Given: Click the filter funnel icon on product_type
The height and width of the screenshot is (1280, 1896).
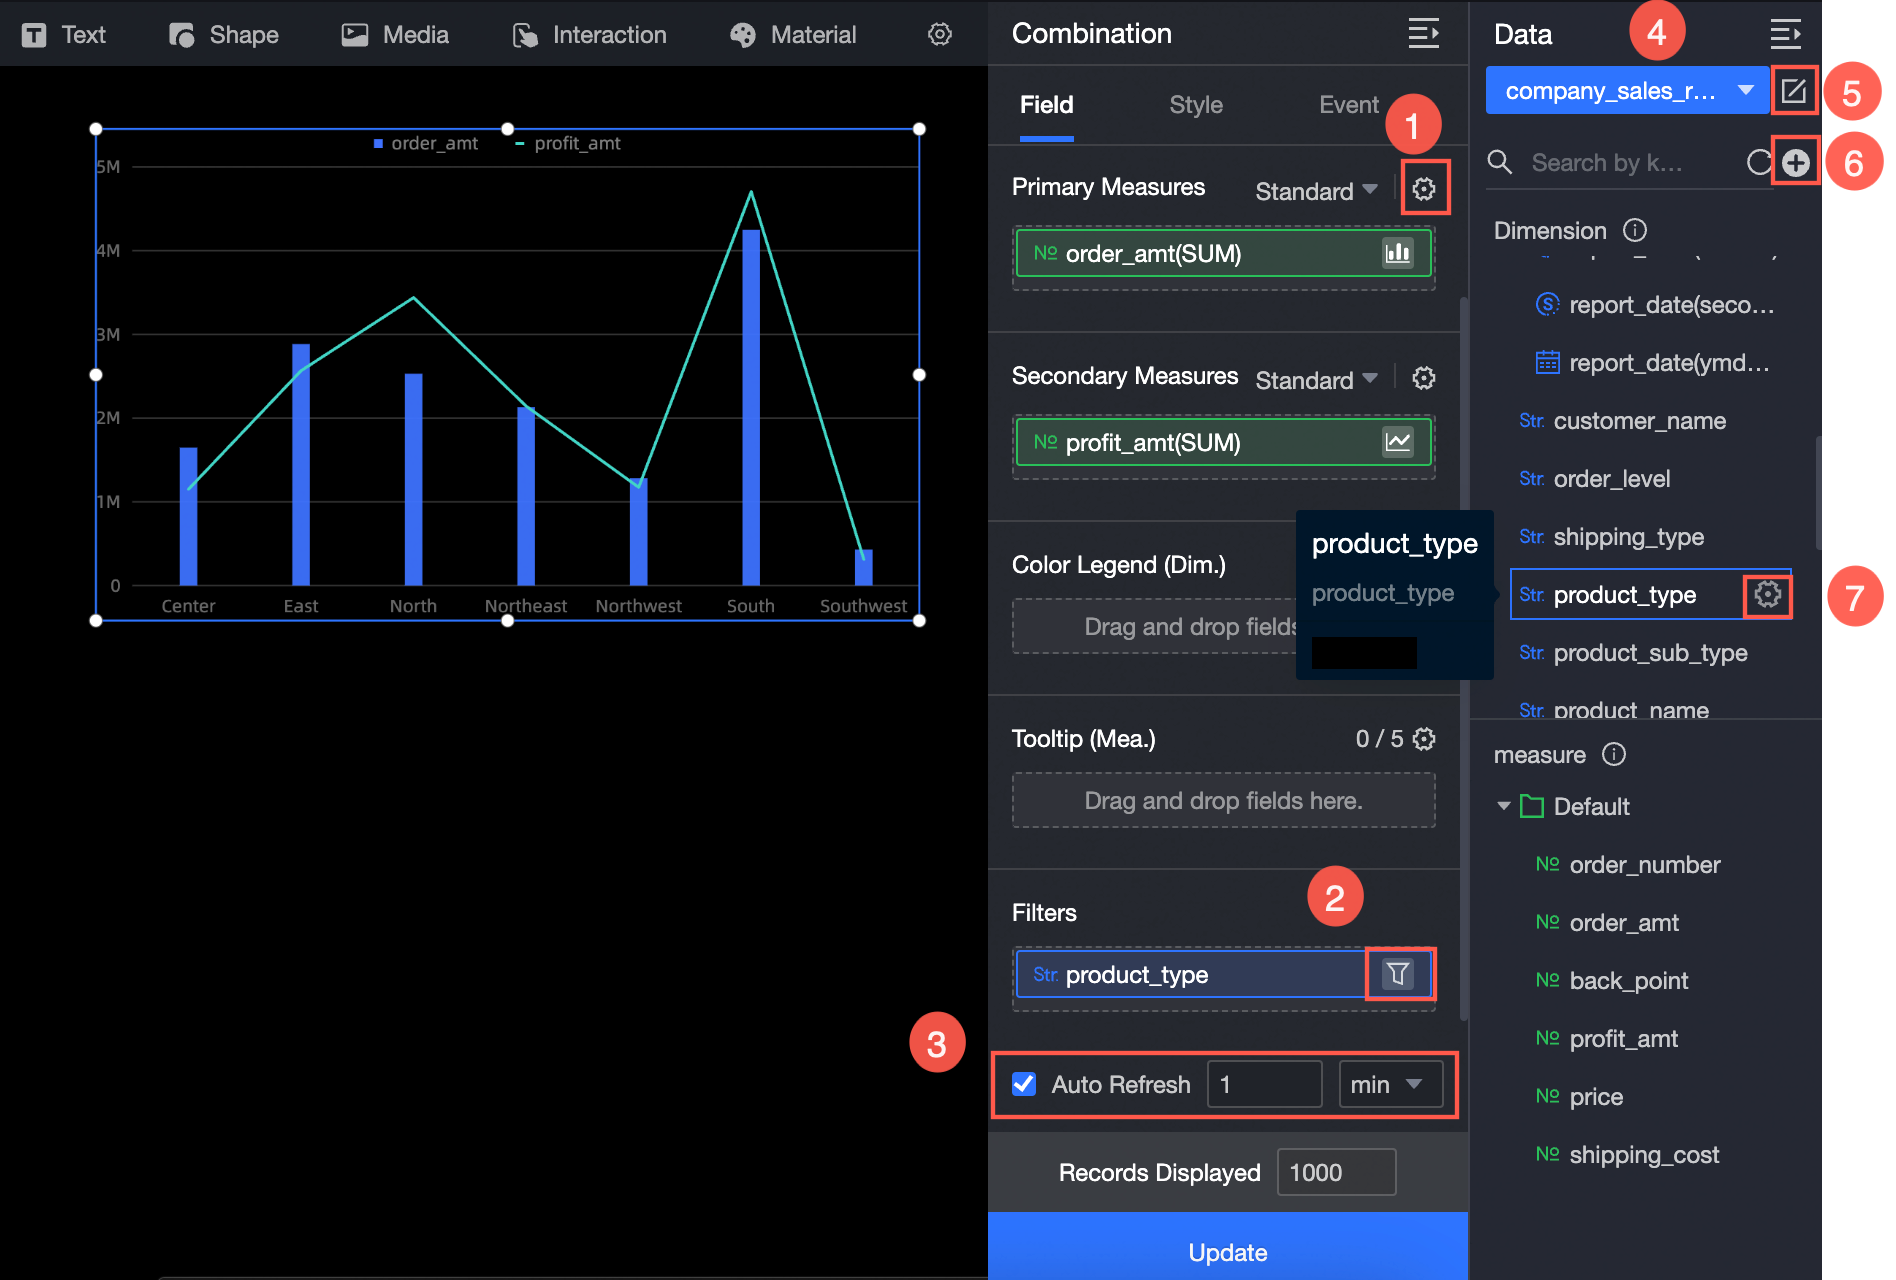Looking at the screenshot, I should tap(1398, 973).
